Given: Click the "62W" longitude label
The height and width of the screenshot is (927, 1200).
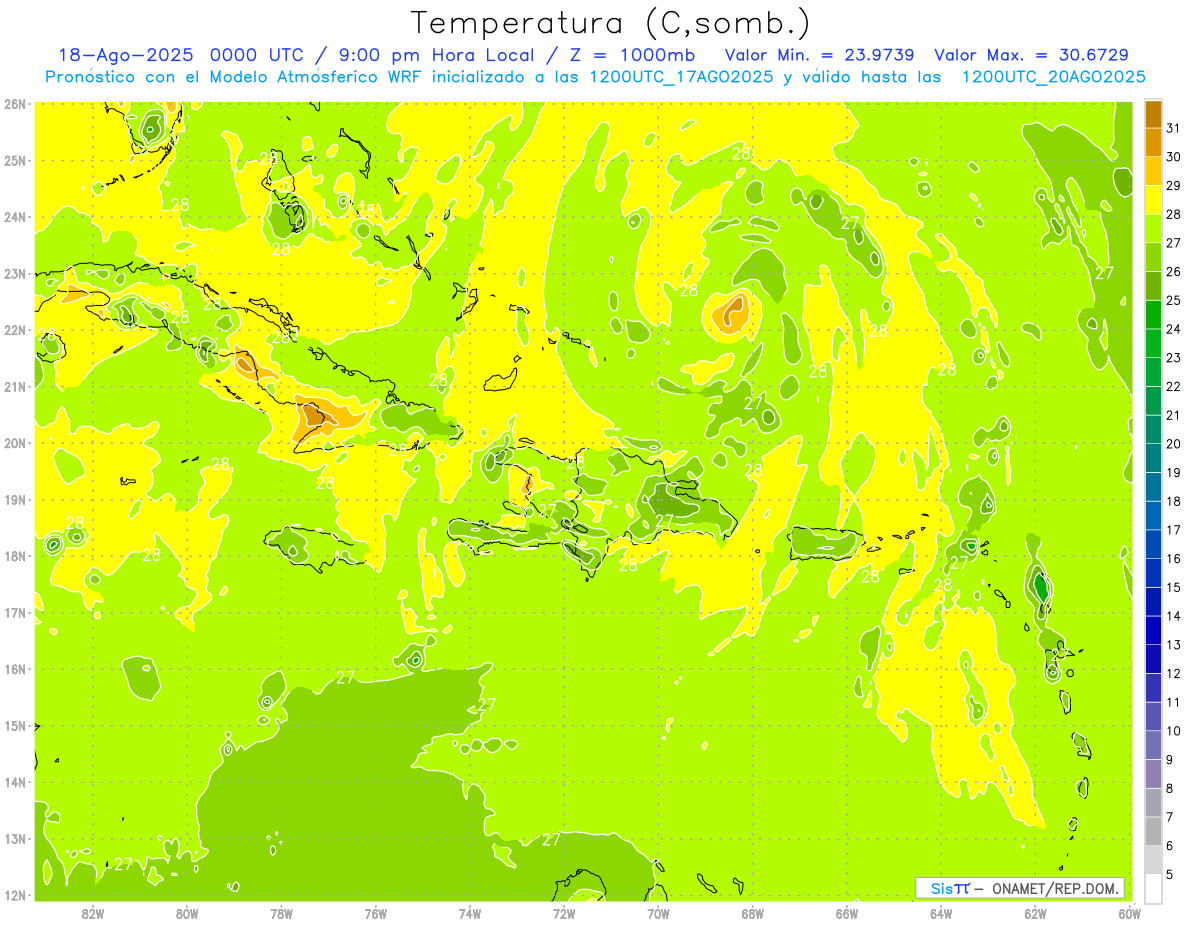Looking at the screenshot, I should [x=1035, y=913].
